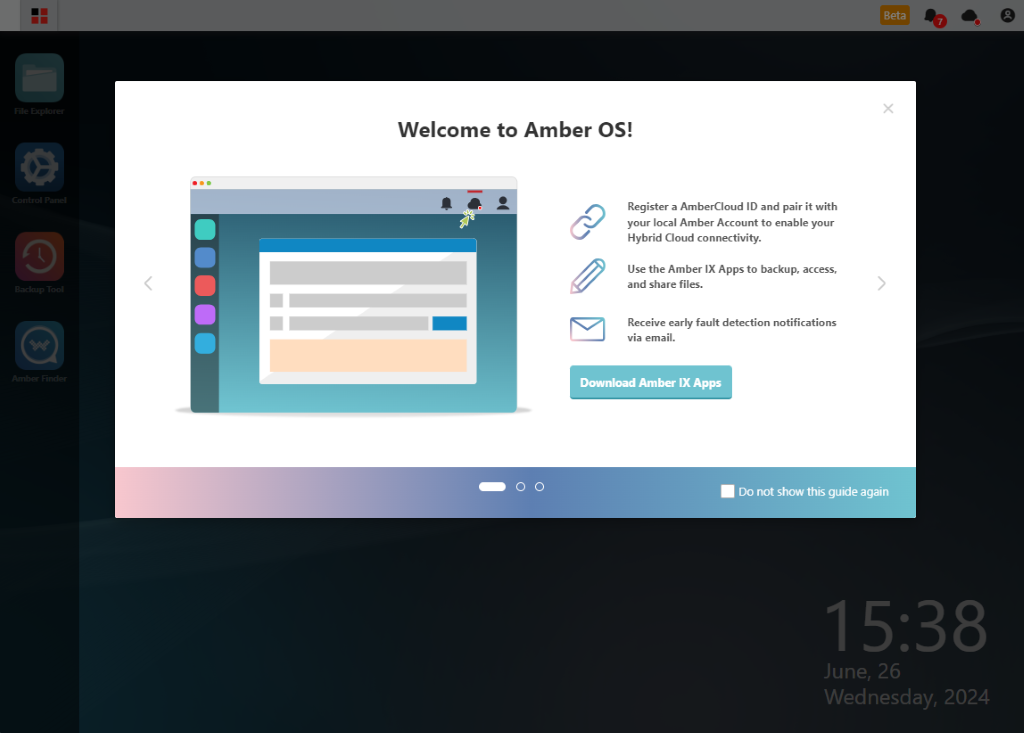The width and height of the screenshot is (1024, 733).
Task: Open File Explorer desktop icon
Action: 39,85
